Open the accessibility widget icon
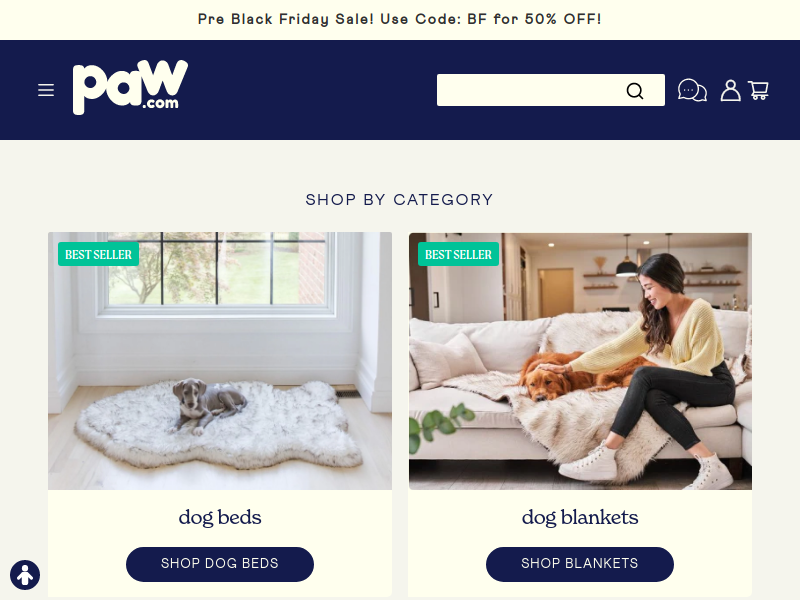The width and height of the screenshot is (800, 600). tap(25, 575)
